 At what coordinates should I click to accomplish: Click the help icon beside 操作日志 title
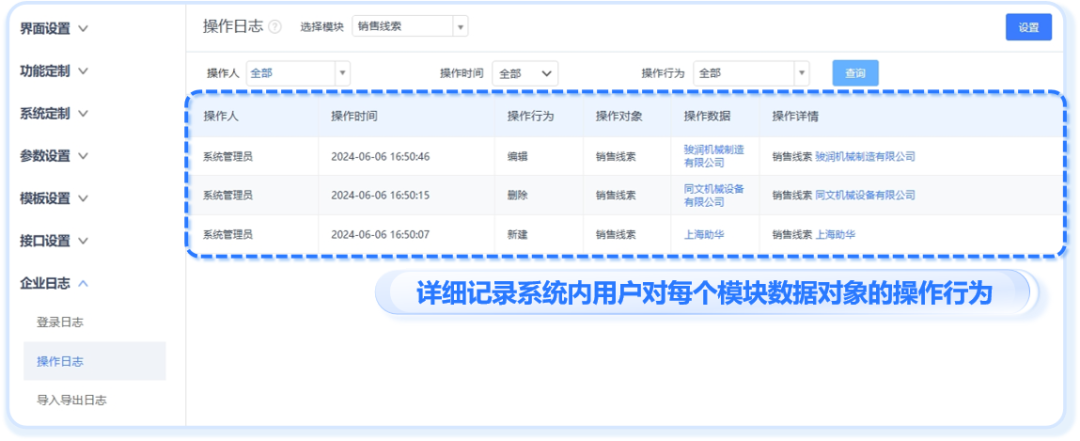[x=275, y=27]
